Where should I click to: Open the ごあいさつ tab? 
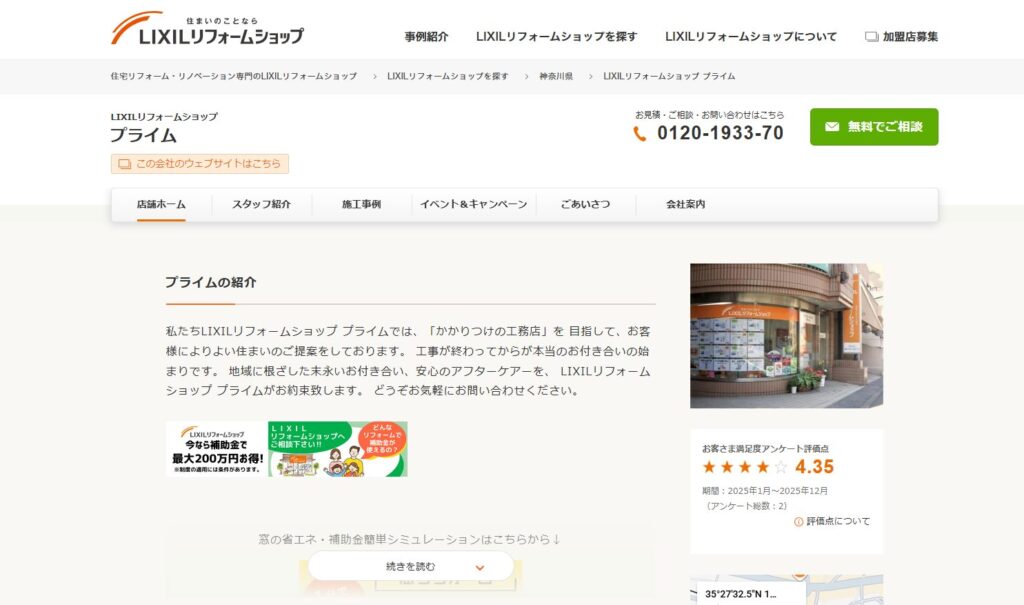pyautogui.click(x=585, y=204)
